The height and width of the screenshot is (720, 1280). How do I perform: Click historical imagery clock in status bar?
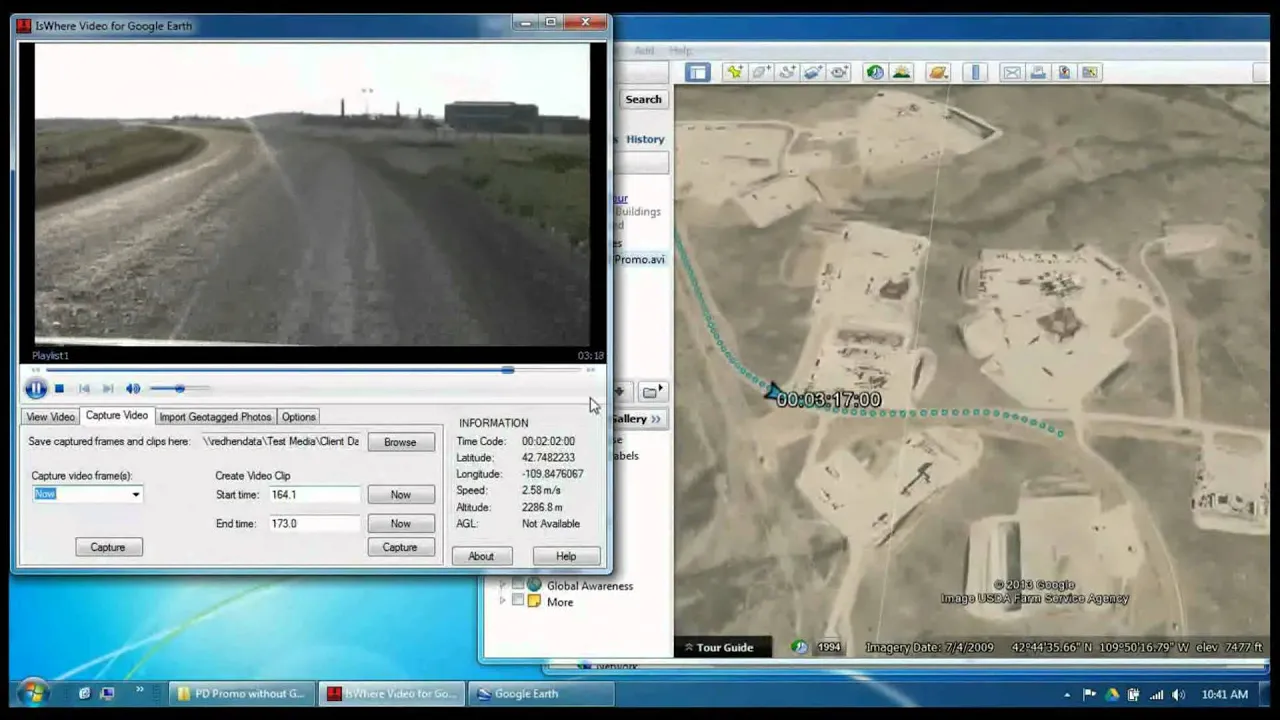(800, 647)
